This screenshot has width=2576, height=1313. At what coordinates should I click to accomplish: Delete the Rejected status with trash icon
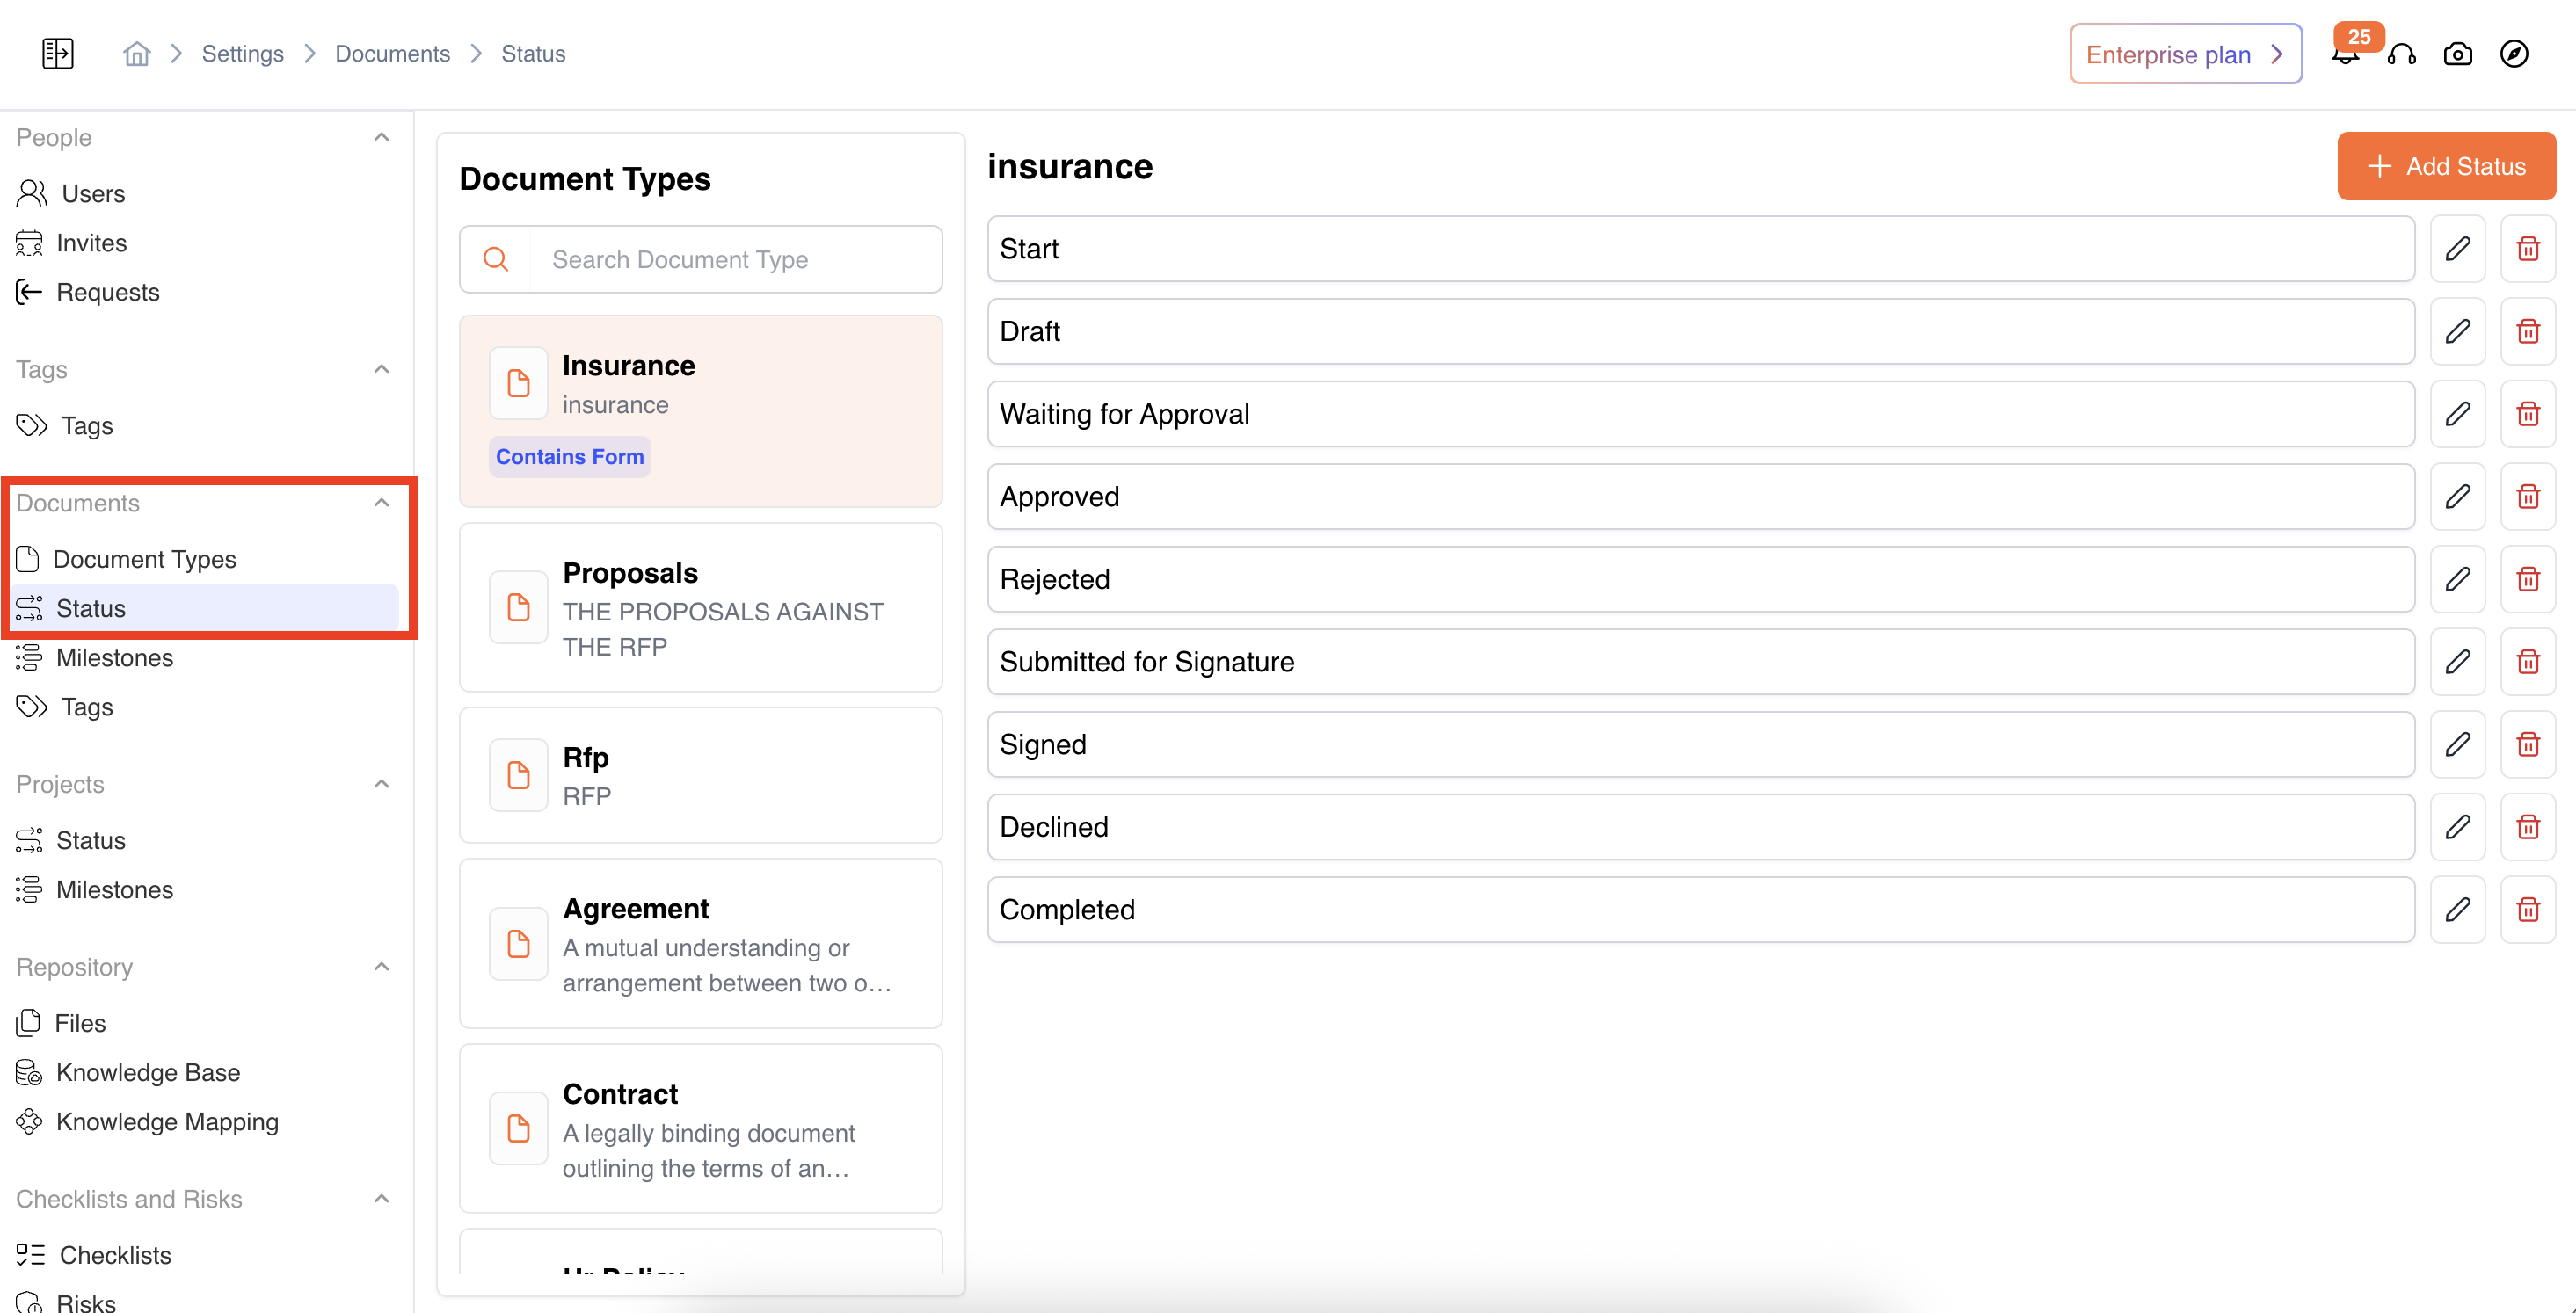point(2527,579)
